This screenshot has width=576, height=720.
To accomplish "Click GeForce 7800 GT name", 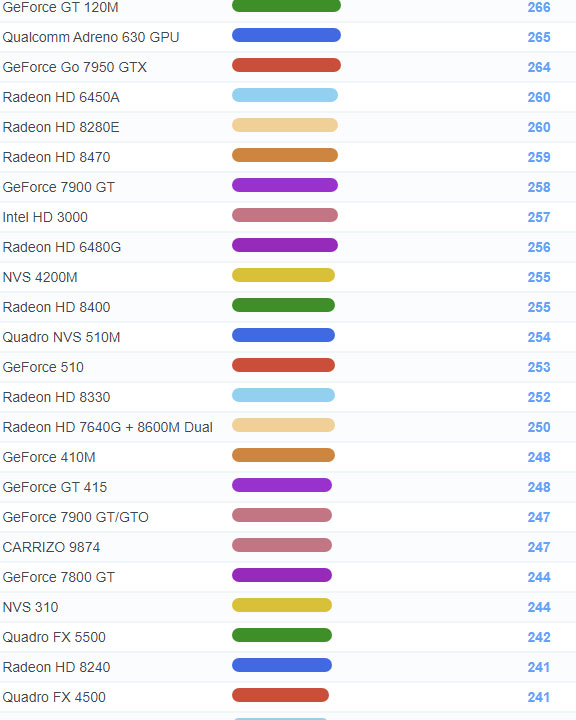I will 59,577.
